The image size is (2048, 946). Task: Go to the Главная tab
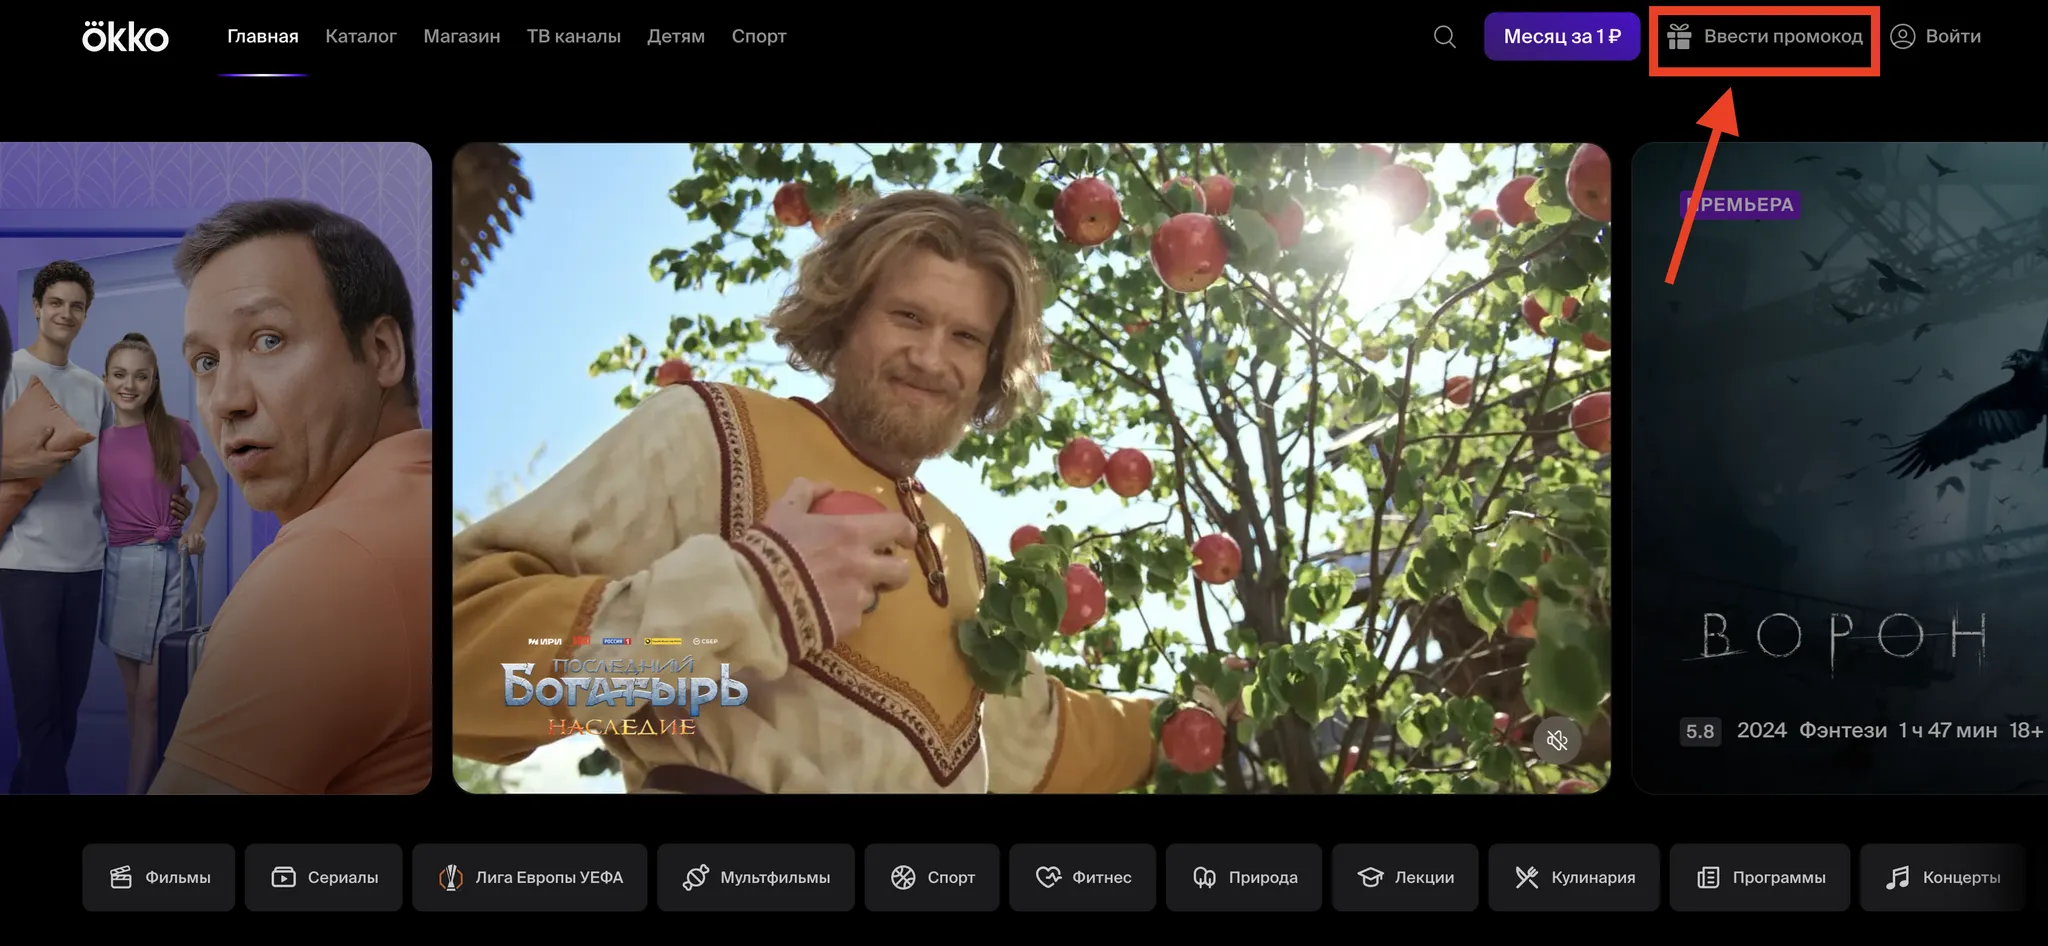click(x=263, y=37)
